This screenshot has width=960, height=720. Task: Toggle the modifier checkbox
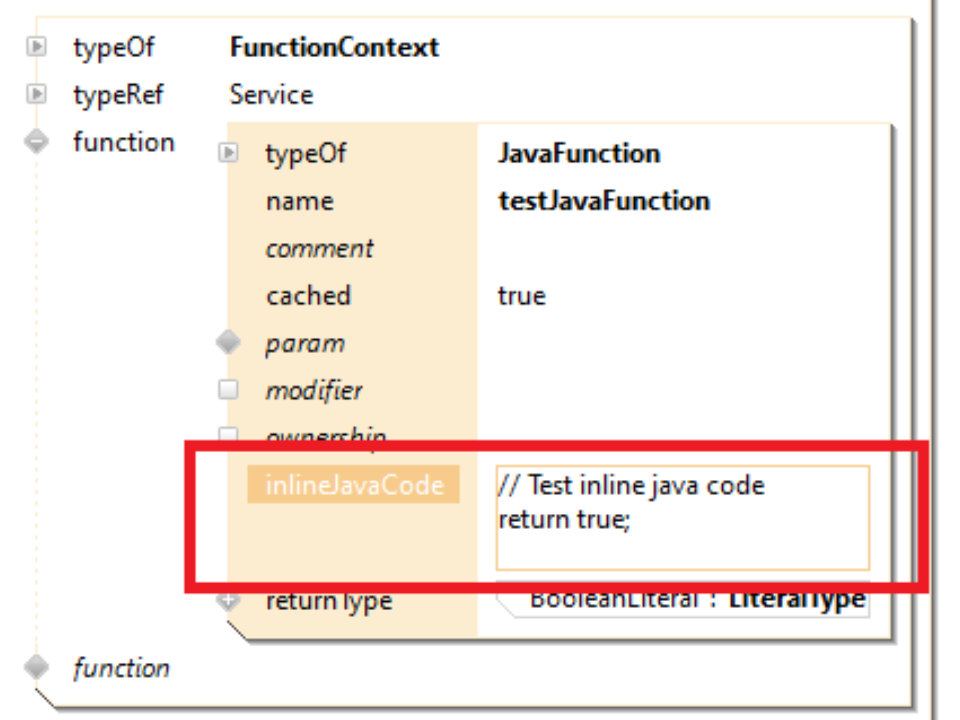[x=229, y=390]
